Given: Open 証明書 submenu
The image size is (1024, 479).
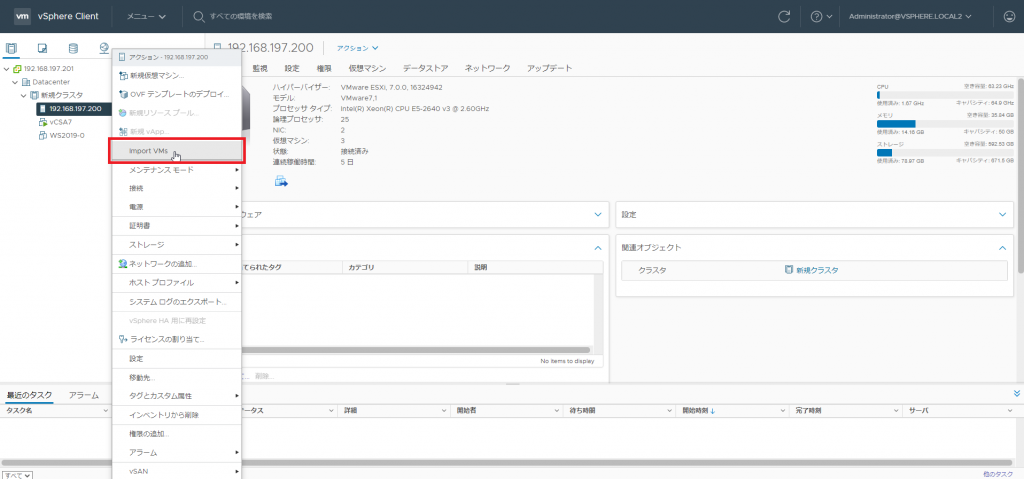Looking at the screenshot, I should coord(177,225).
